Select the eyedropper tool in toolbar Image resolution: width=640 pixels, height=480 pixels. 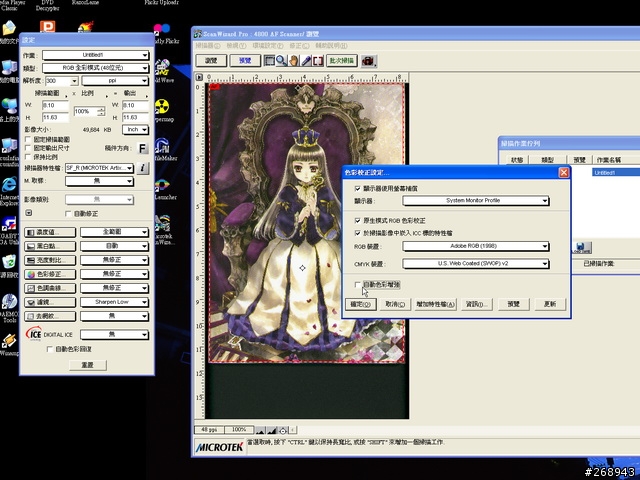pyautogui.click(x=306, y=61)
